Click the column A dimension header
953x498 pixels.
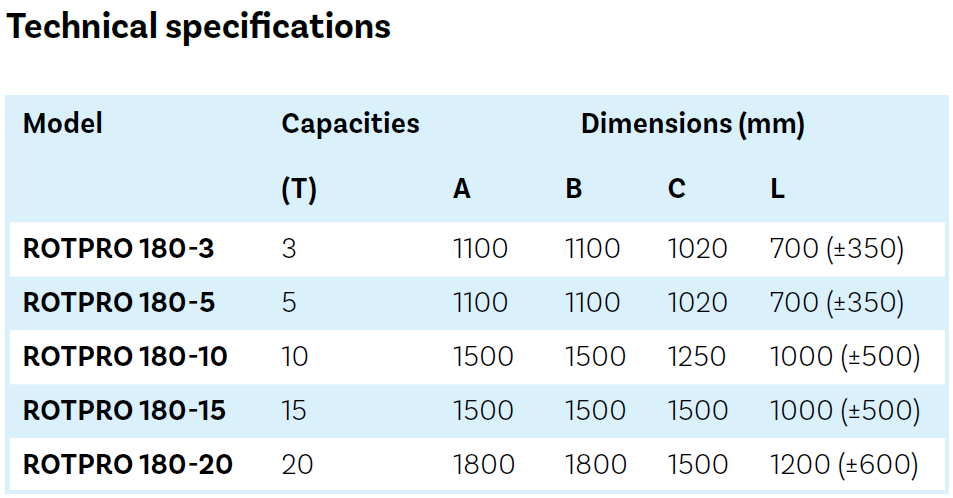point(462,189)
